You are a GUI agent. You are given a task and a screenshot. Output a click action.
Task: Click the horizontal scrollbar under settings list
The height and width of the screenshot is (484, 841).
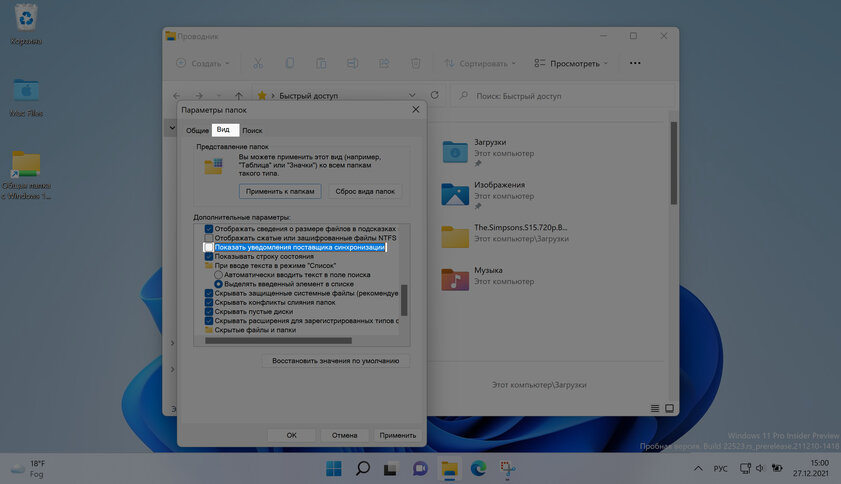coord(278,341)
